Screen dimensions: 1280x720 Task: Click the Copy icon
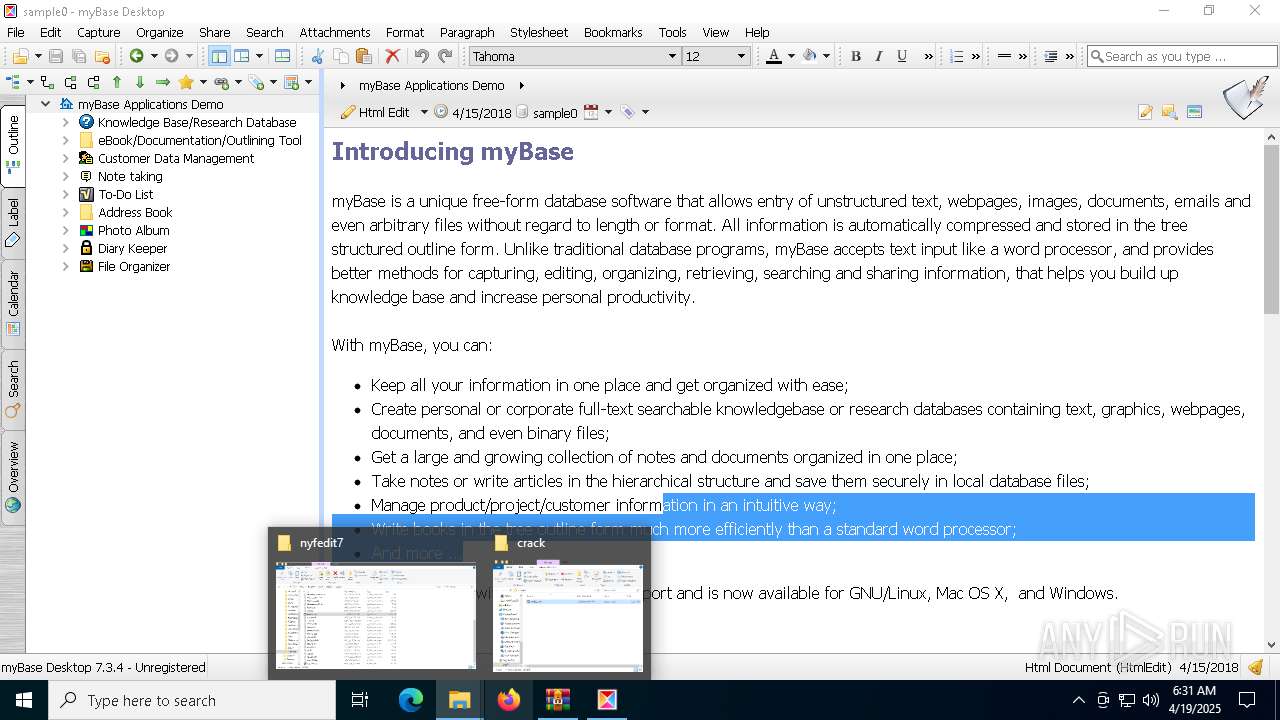click(x=341, y=56)
